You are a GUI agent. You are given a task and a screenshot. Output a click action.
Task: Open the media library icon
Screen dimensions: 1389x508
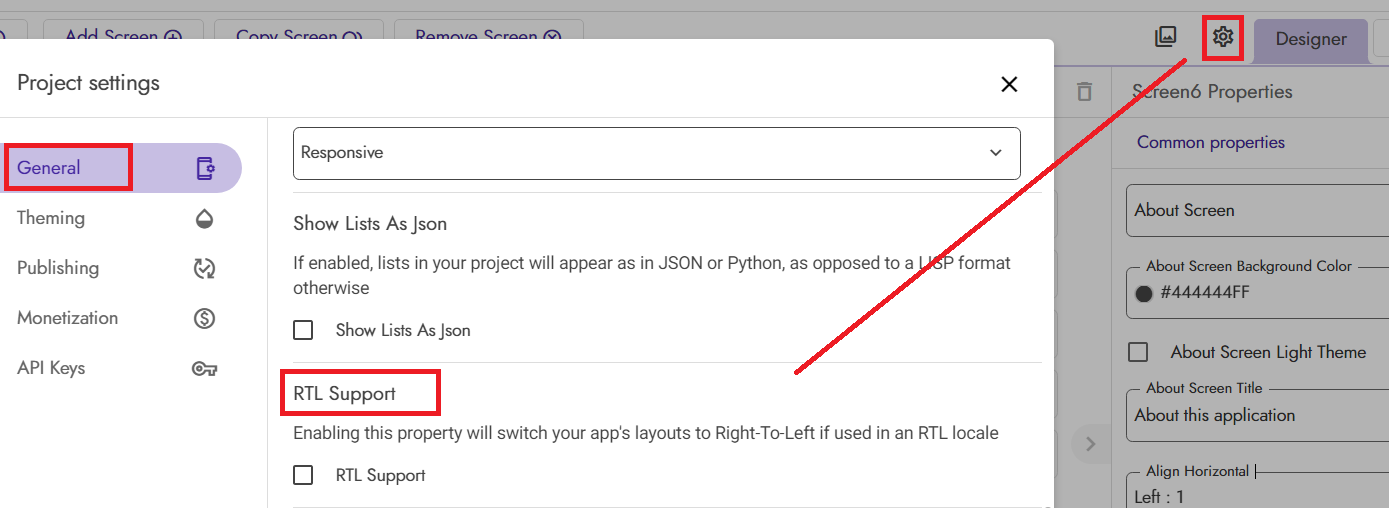pyautogui.click(x=1165, y=38)
